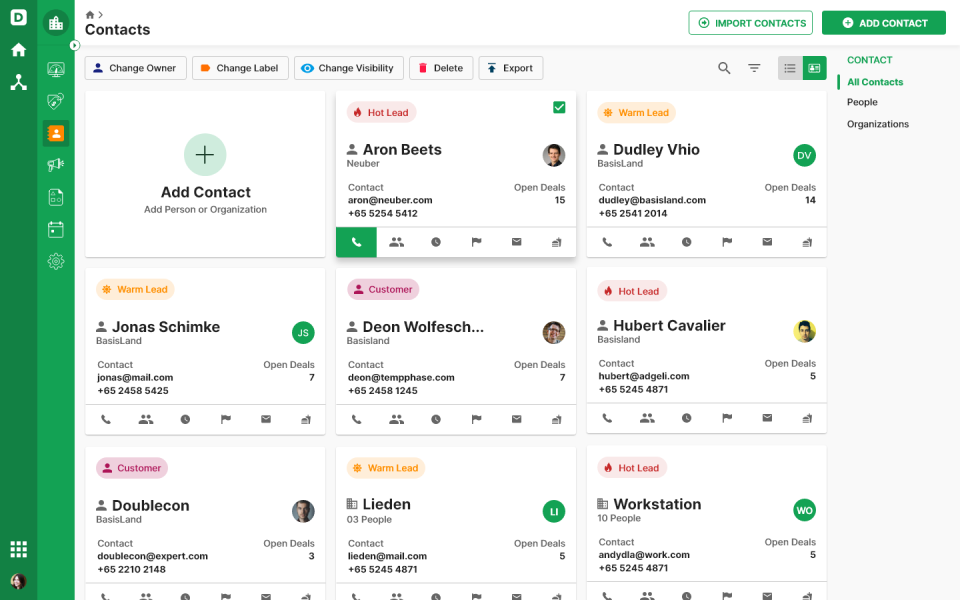Click flag icon on Dudley Vhio card
The width and height of the screenshot is (960, 600).
[727, 242]
